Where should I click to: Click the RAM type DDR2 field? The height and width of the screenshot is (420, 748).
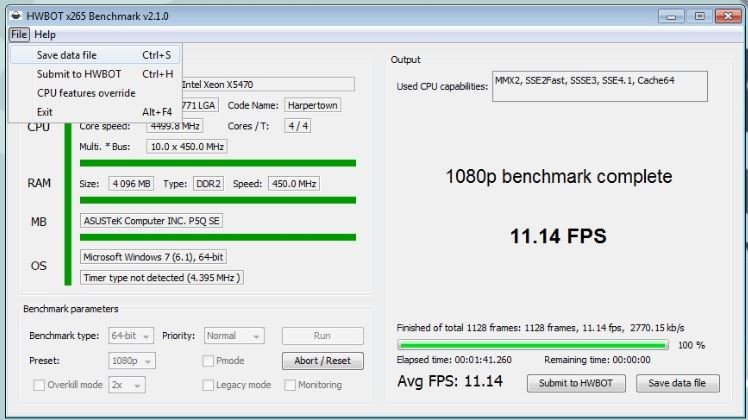208,184
